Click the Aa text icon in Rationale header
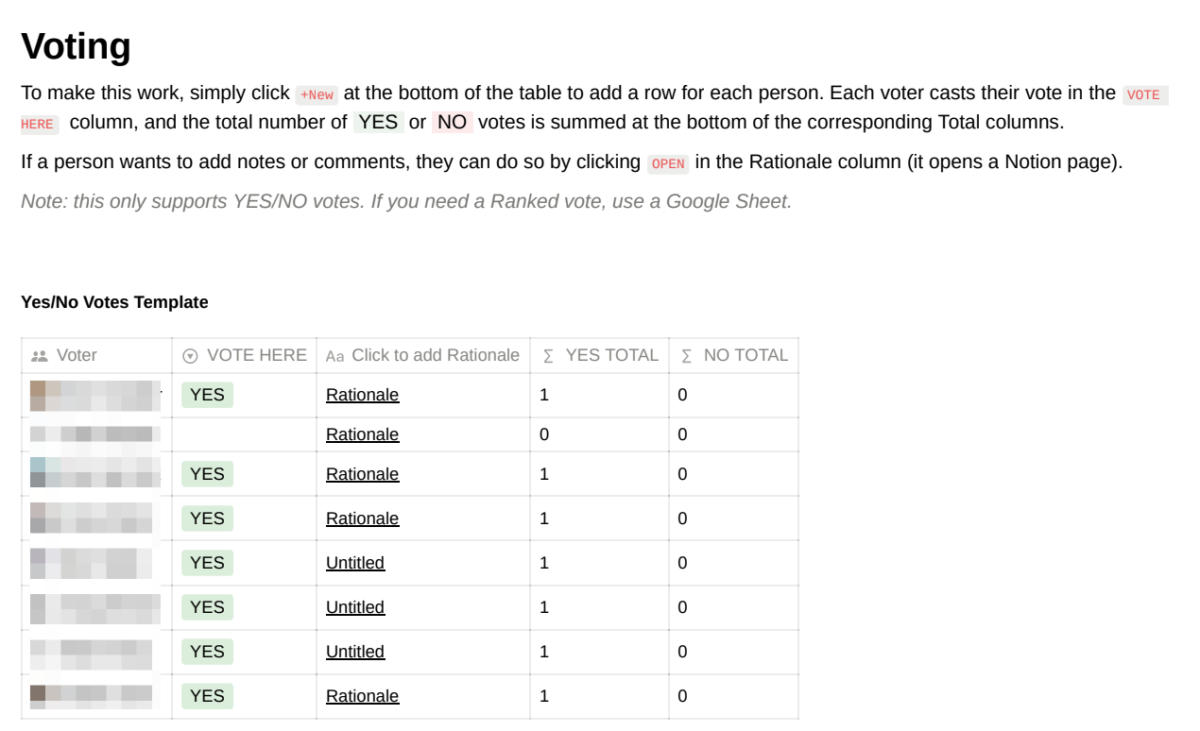1200x731 pixels. pyautogui.click(x=335, y=356)
